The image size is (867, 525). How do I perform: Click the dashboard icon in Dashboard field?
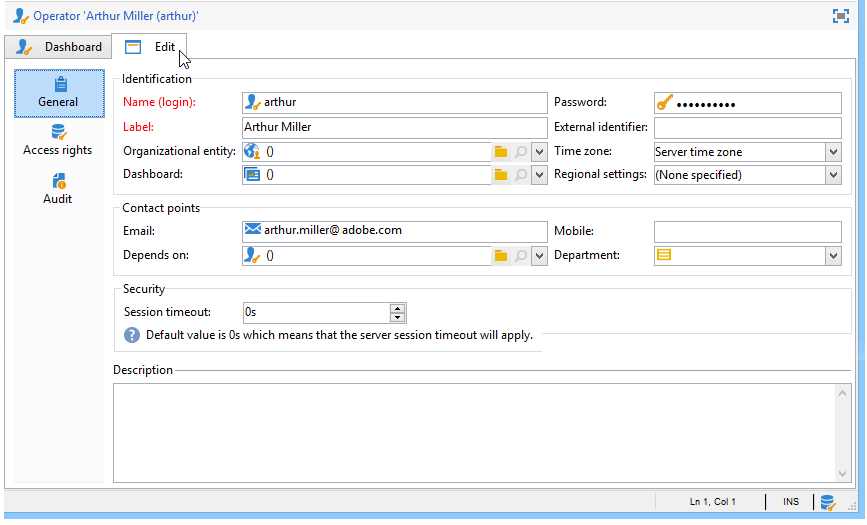[x=252, y=174]
